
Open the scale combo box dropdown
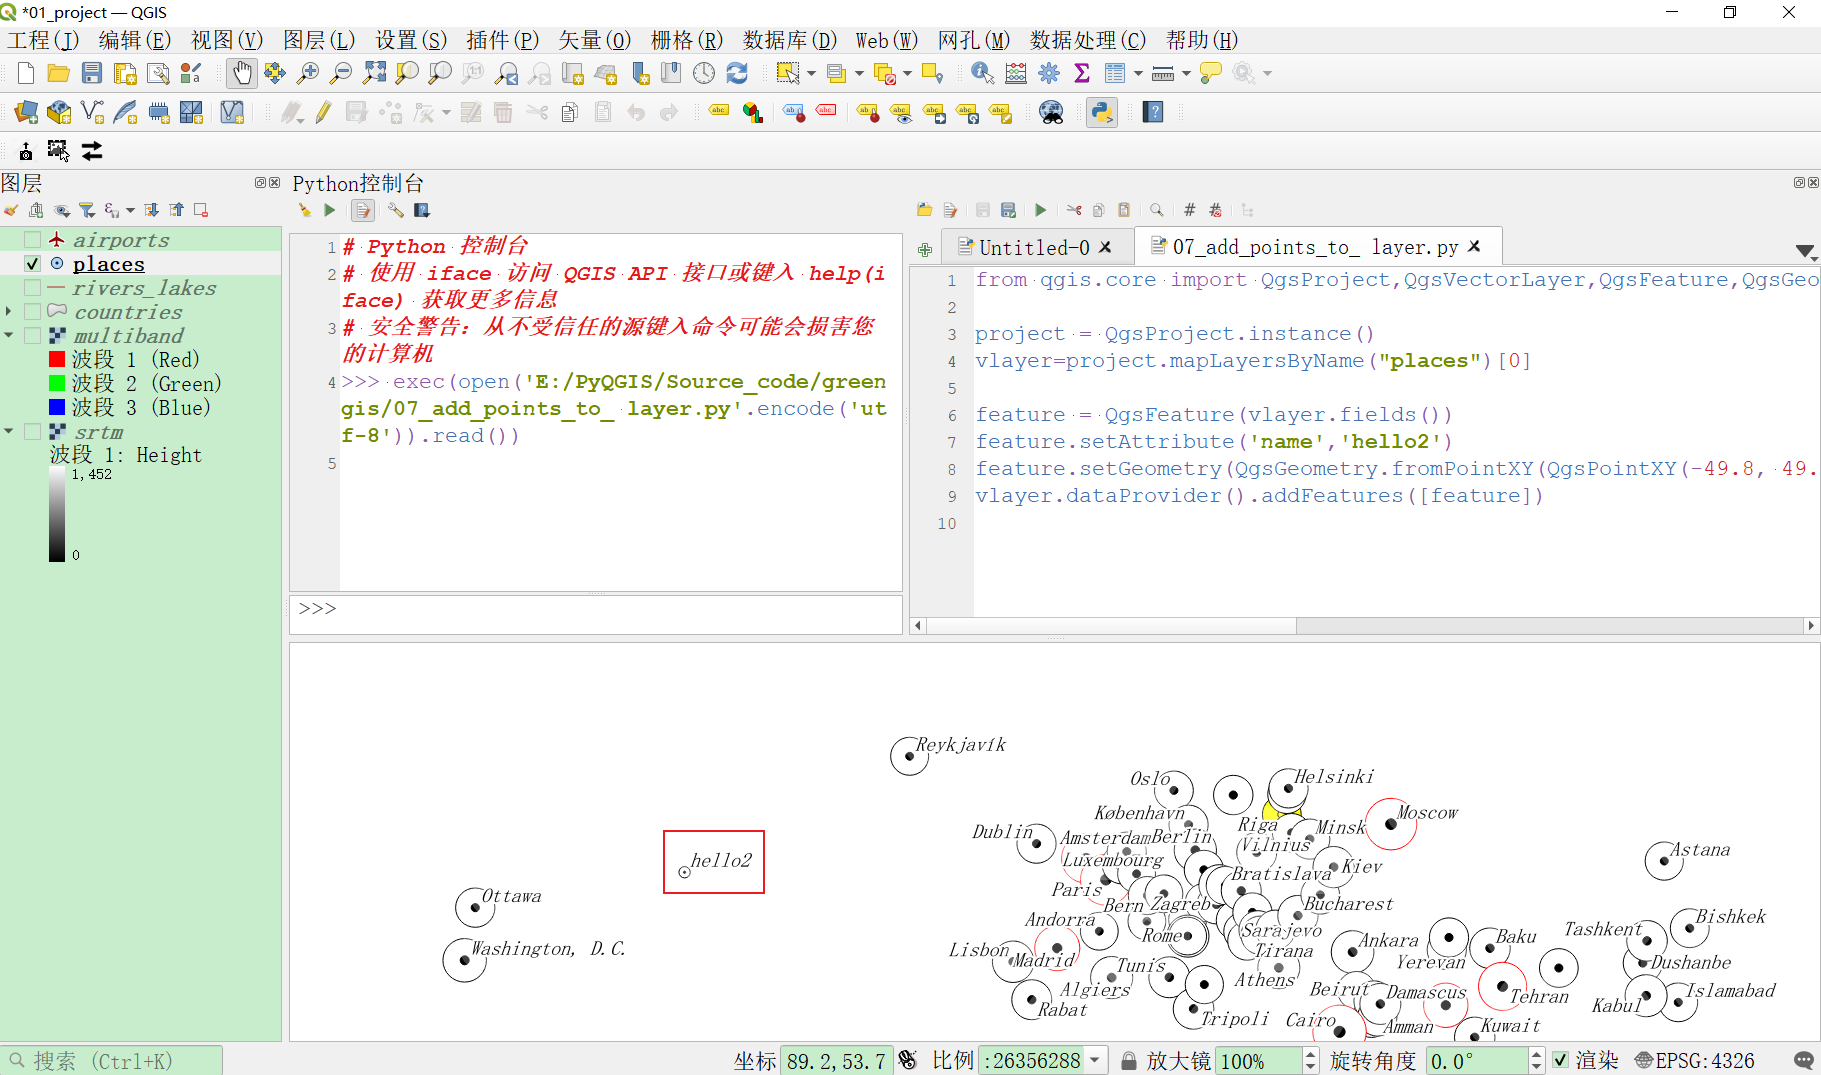click(1096, 1060)
